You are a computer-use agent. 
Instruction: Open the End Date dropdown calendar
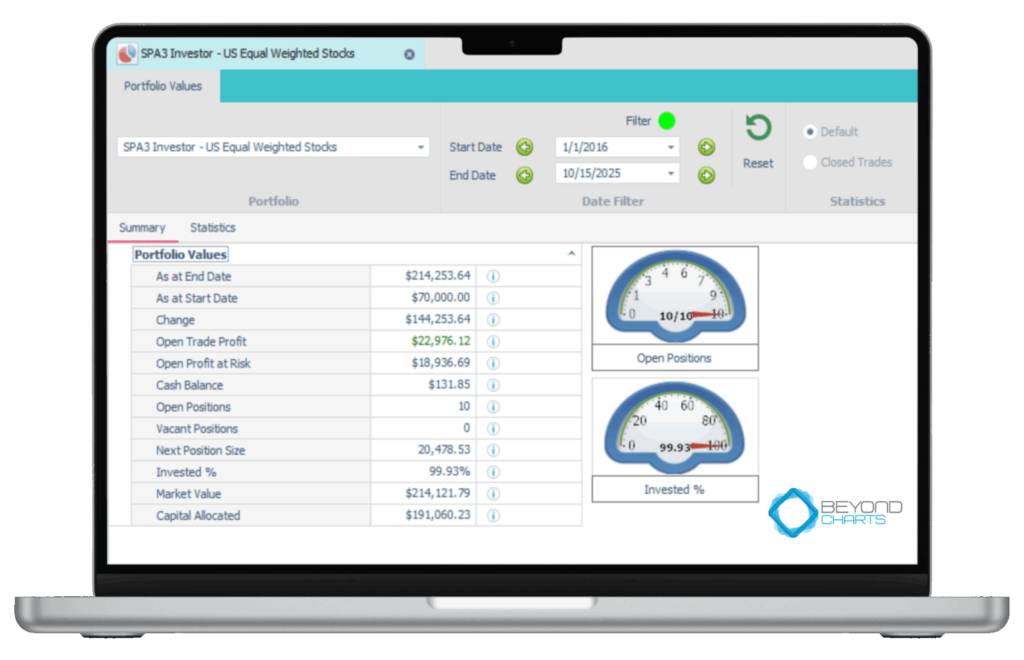[x=670, y=174]
